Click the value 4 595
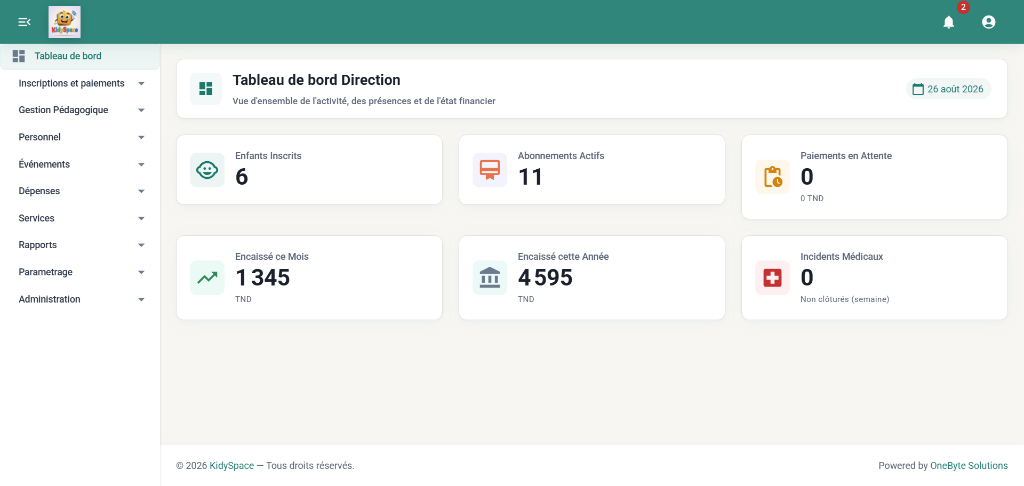 pos(545,278)
